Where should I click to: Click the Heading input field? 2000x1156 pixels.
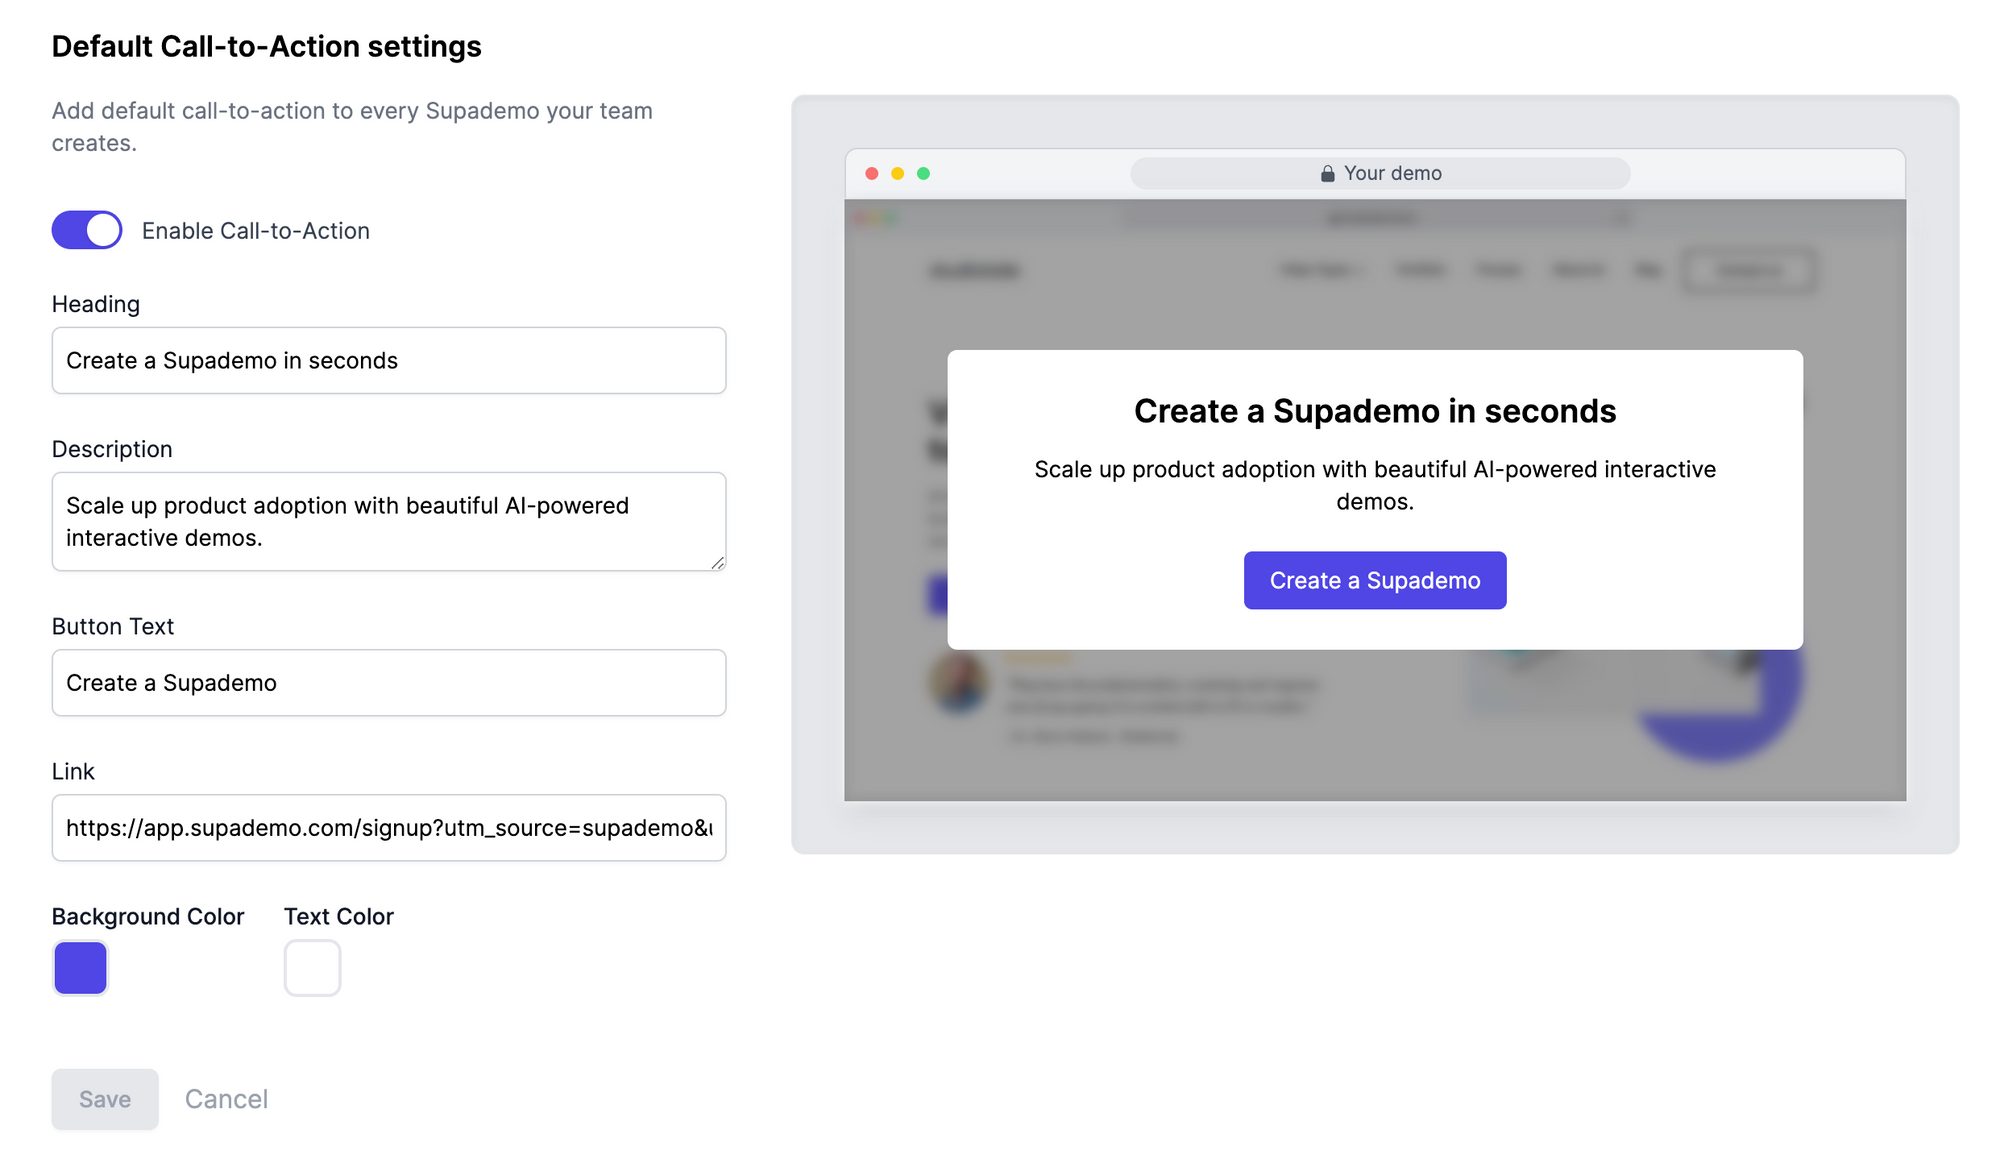tap(389, 360)
